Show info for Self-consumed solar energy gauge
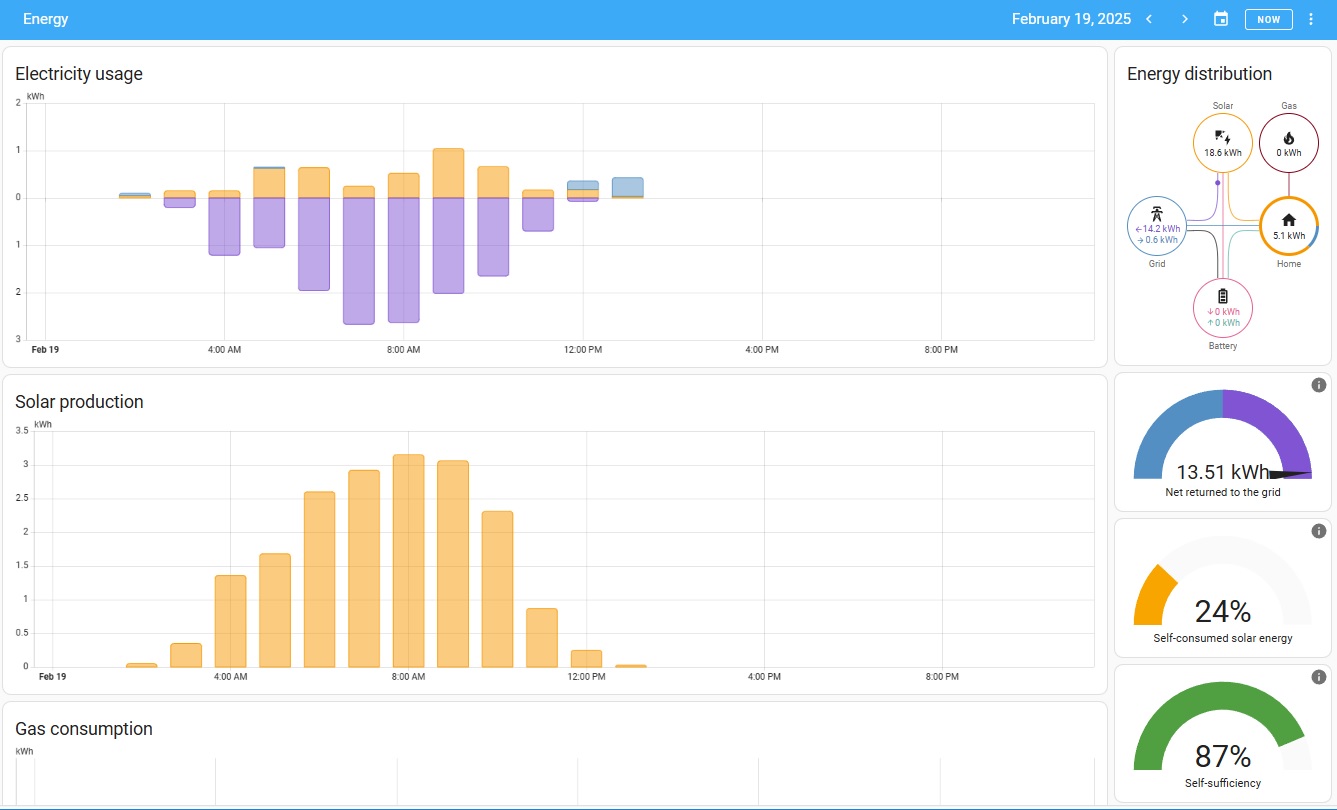Screen dimensions: 1337x810 point(1318,531)
